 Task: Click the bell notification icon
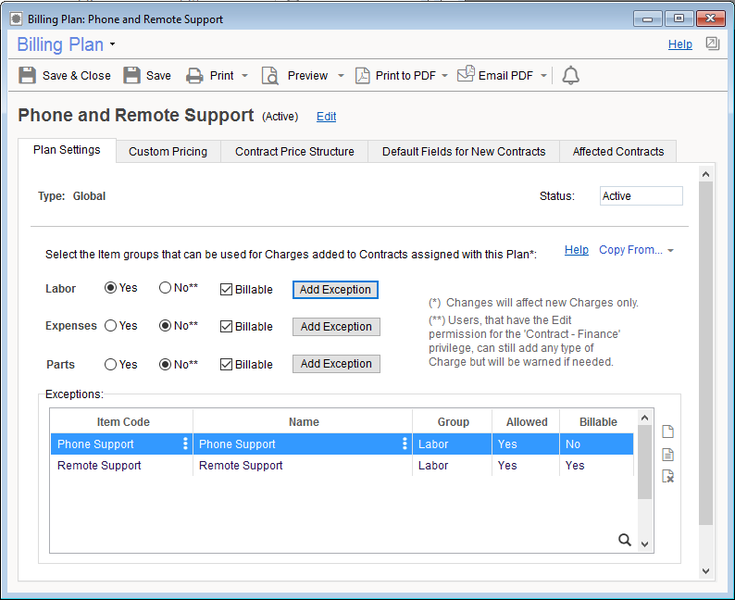570,76
